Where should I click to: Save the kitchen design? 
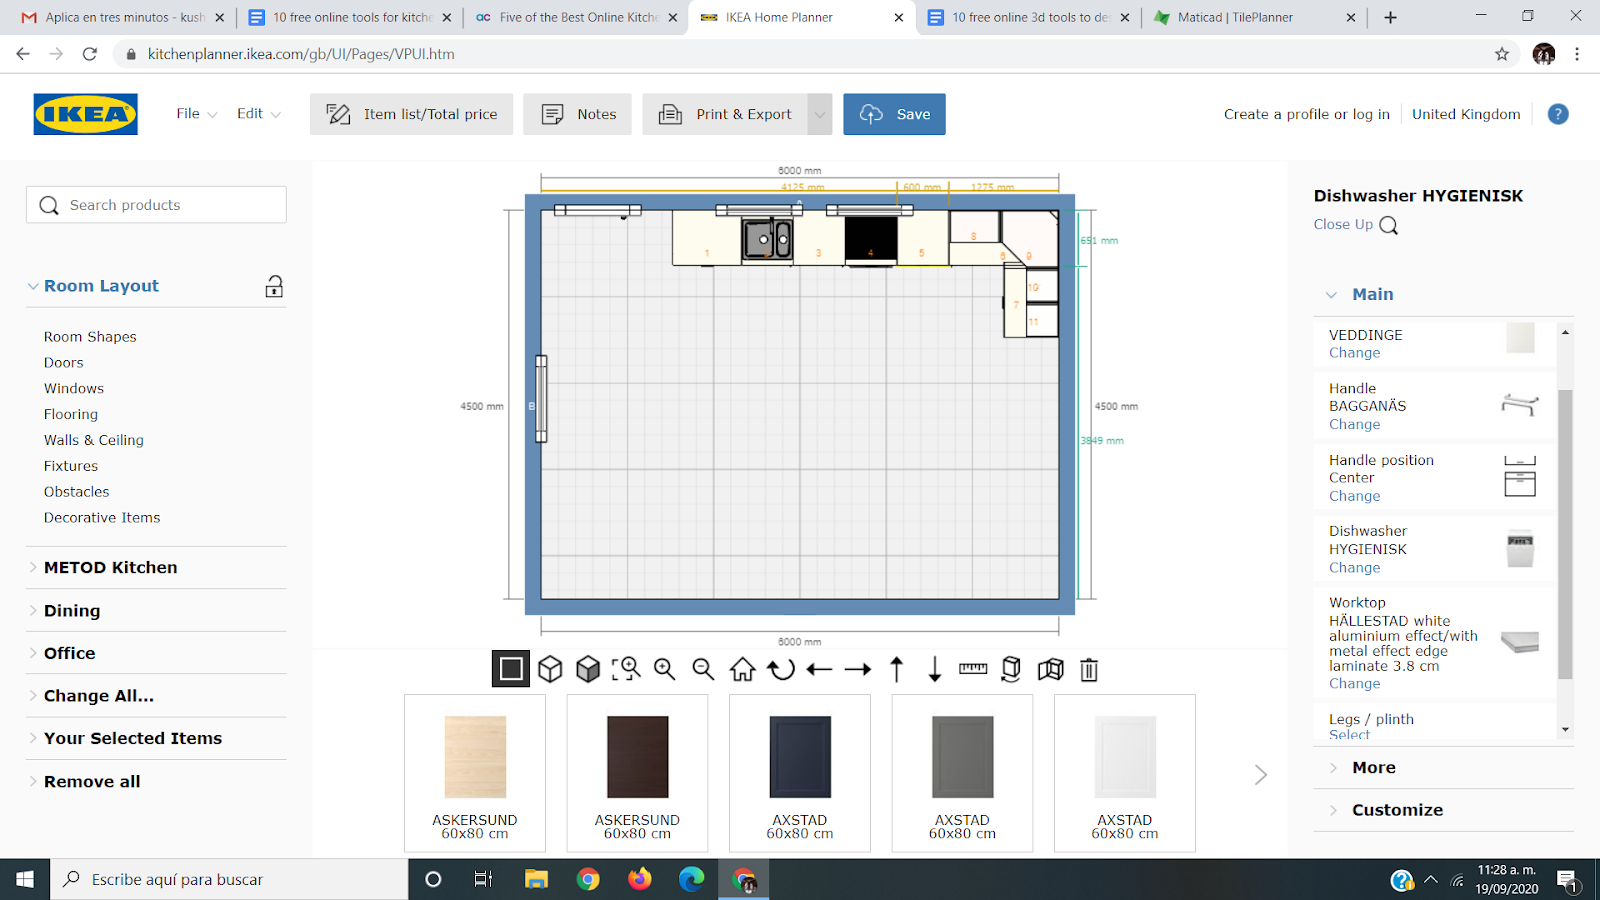894,114
